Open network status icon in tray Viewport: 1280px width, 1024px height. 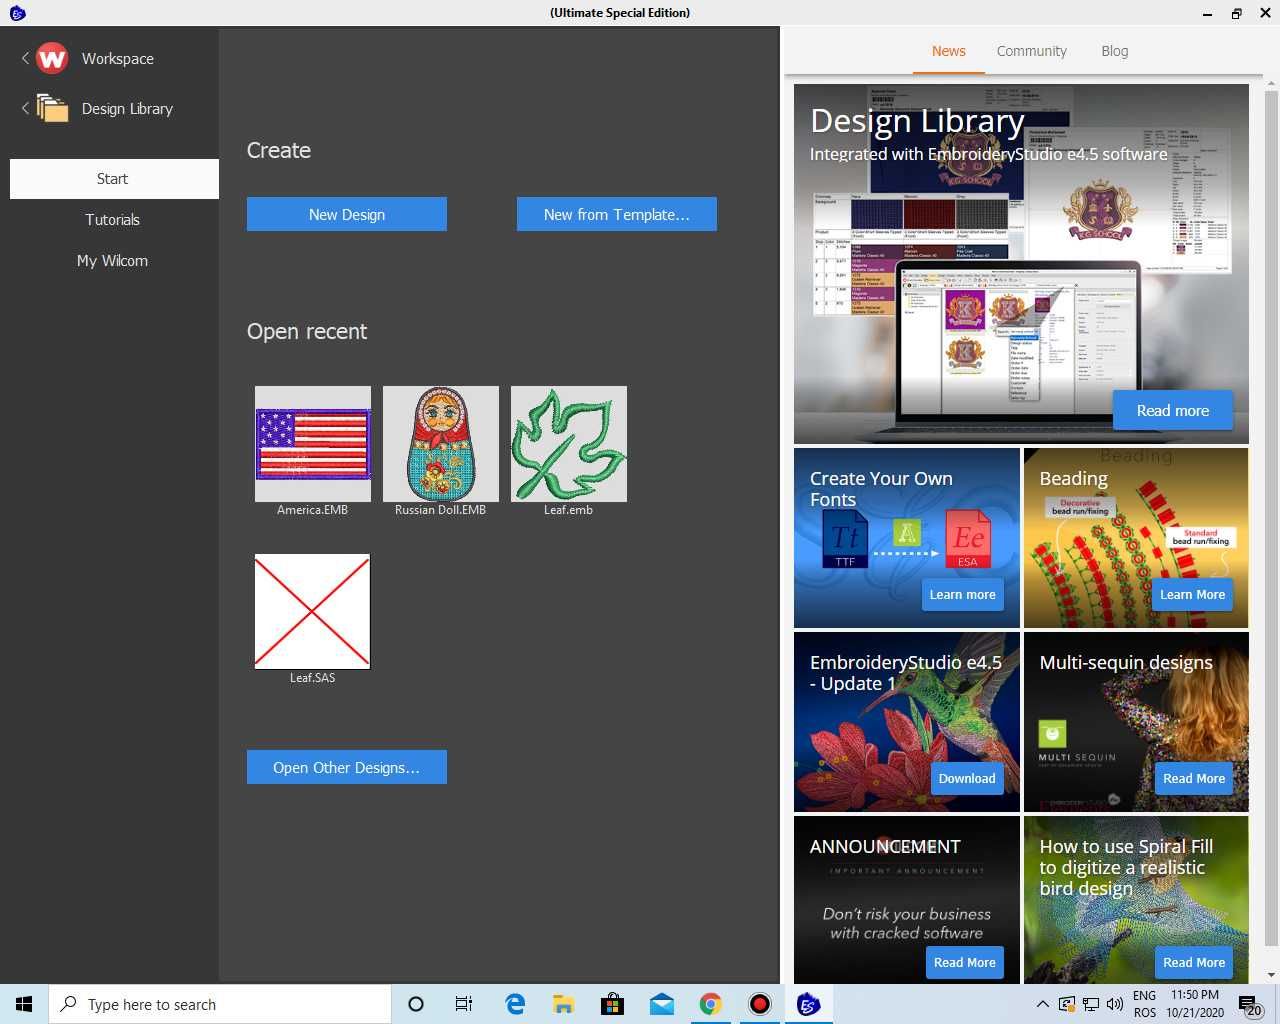(x=1091, y=1004)
